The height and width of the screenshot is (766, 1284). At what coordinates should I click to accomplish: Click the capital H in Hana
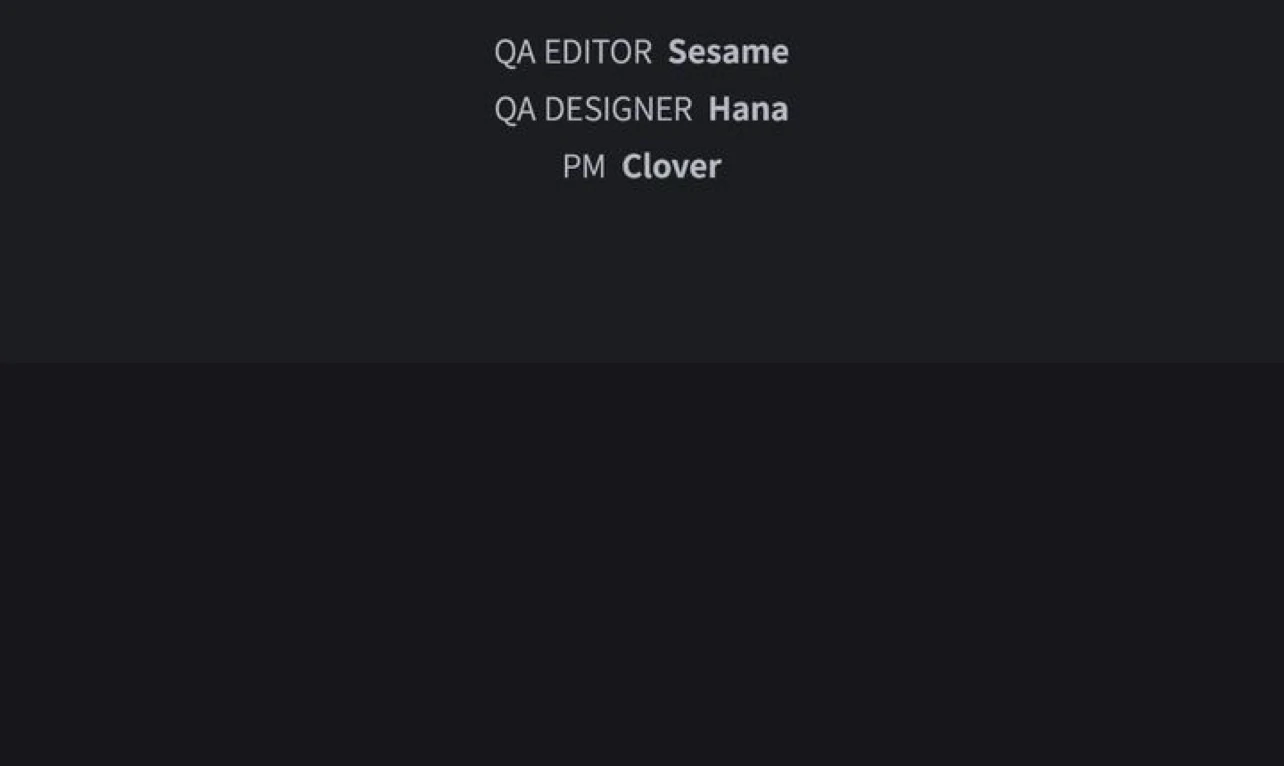[719, 109]
